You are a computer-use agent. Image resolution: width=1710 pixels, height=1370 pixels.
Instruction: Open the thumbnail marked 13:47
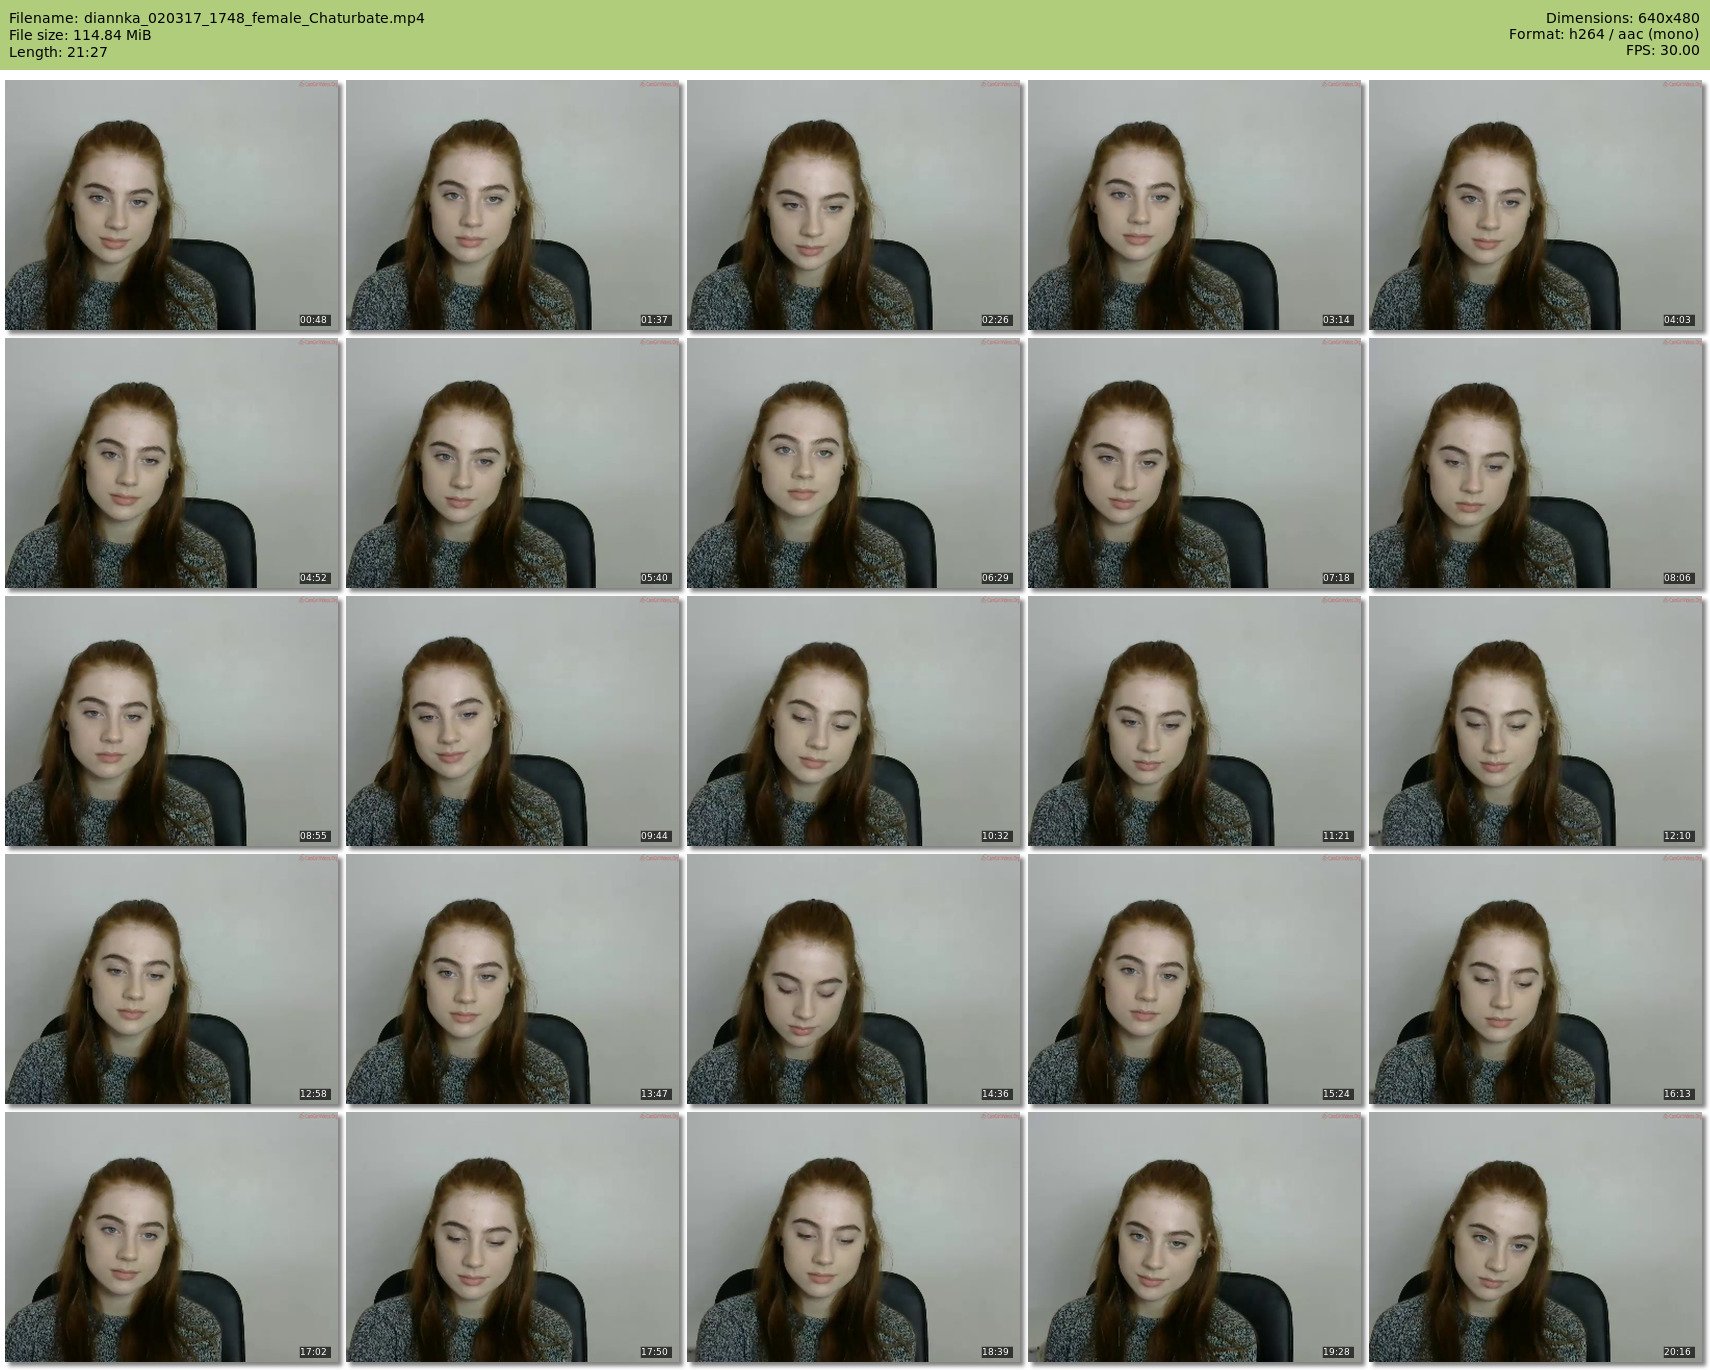(513, 979)
